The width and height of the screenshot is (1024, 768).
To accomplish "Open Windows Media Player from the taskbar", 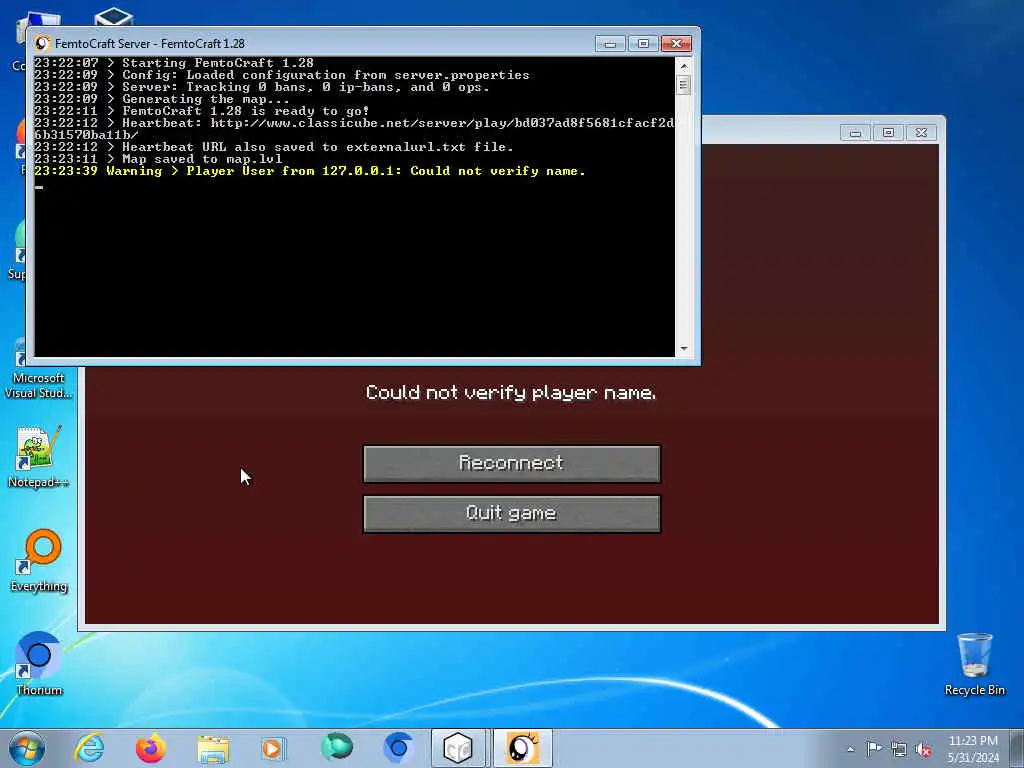I will (274, 748).
